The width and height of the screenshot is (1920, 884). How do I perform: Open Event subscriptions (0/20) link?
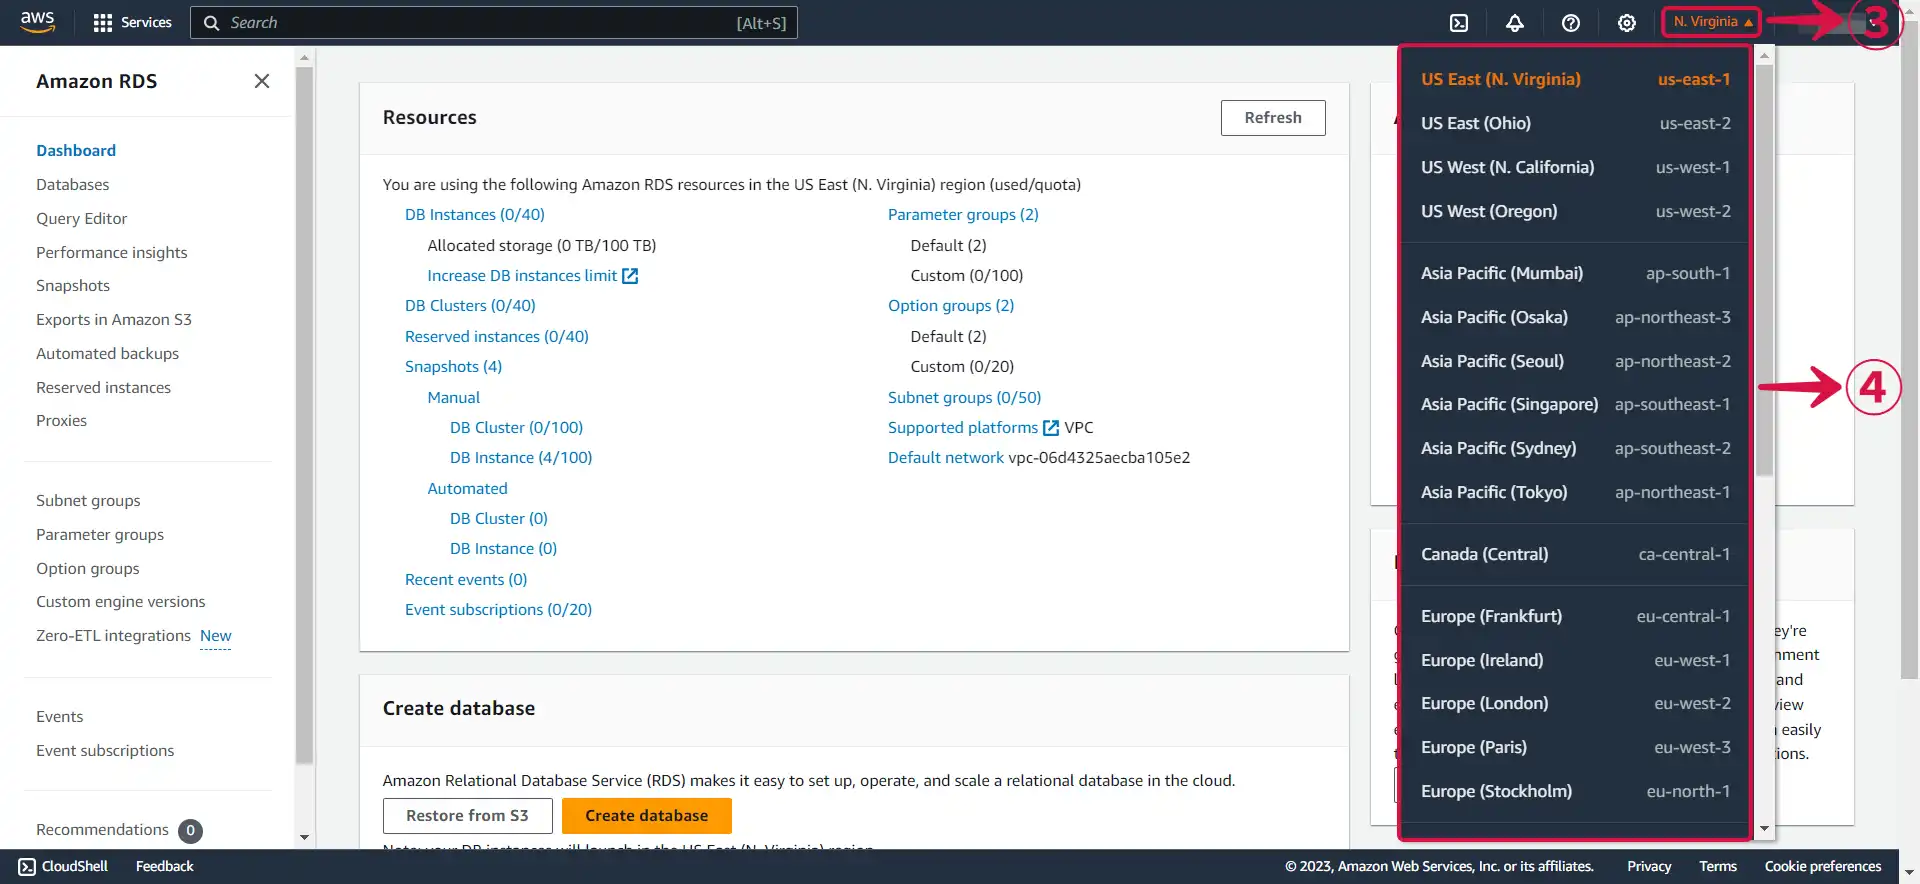tap(498, 610)
